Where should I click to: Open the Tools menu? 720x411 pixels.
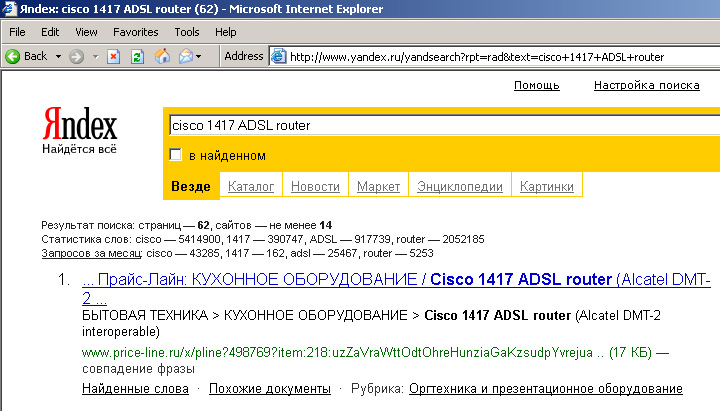coord(187,32)
